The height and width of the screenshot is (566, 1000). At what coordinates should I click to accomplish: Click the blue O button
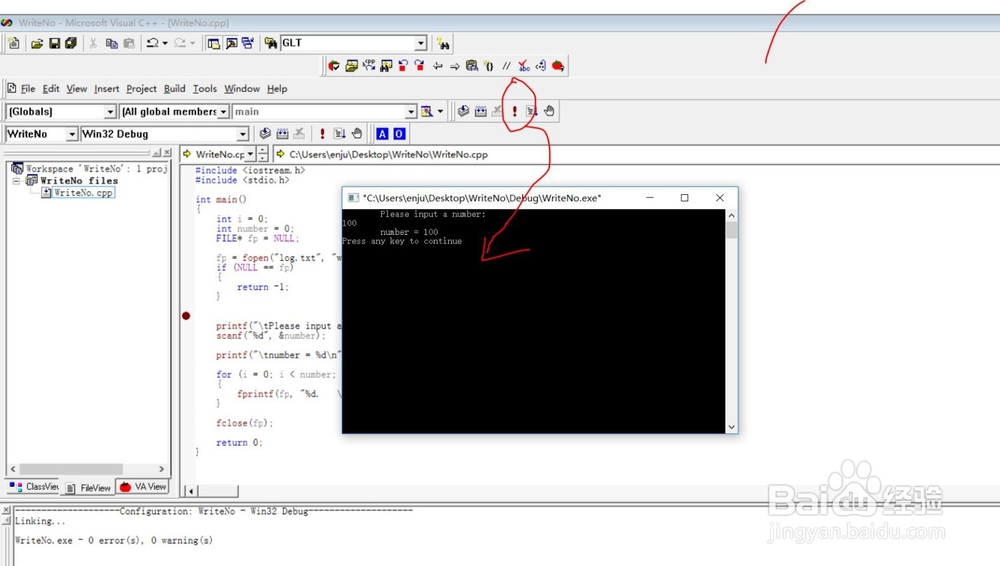399,133
